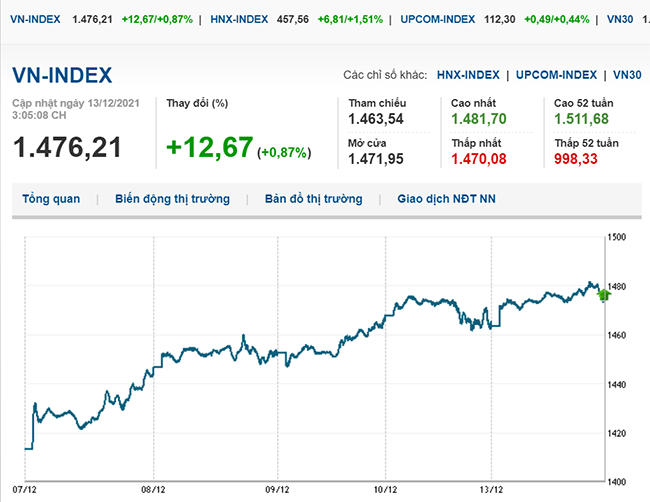Click the green up-arrow marker on the chart
Screen dimensions: 650x502
[603, 294]
